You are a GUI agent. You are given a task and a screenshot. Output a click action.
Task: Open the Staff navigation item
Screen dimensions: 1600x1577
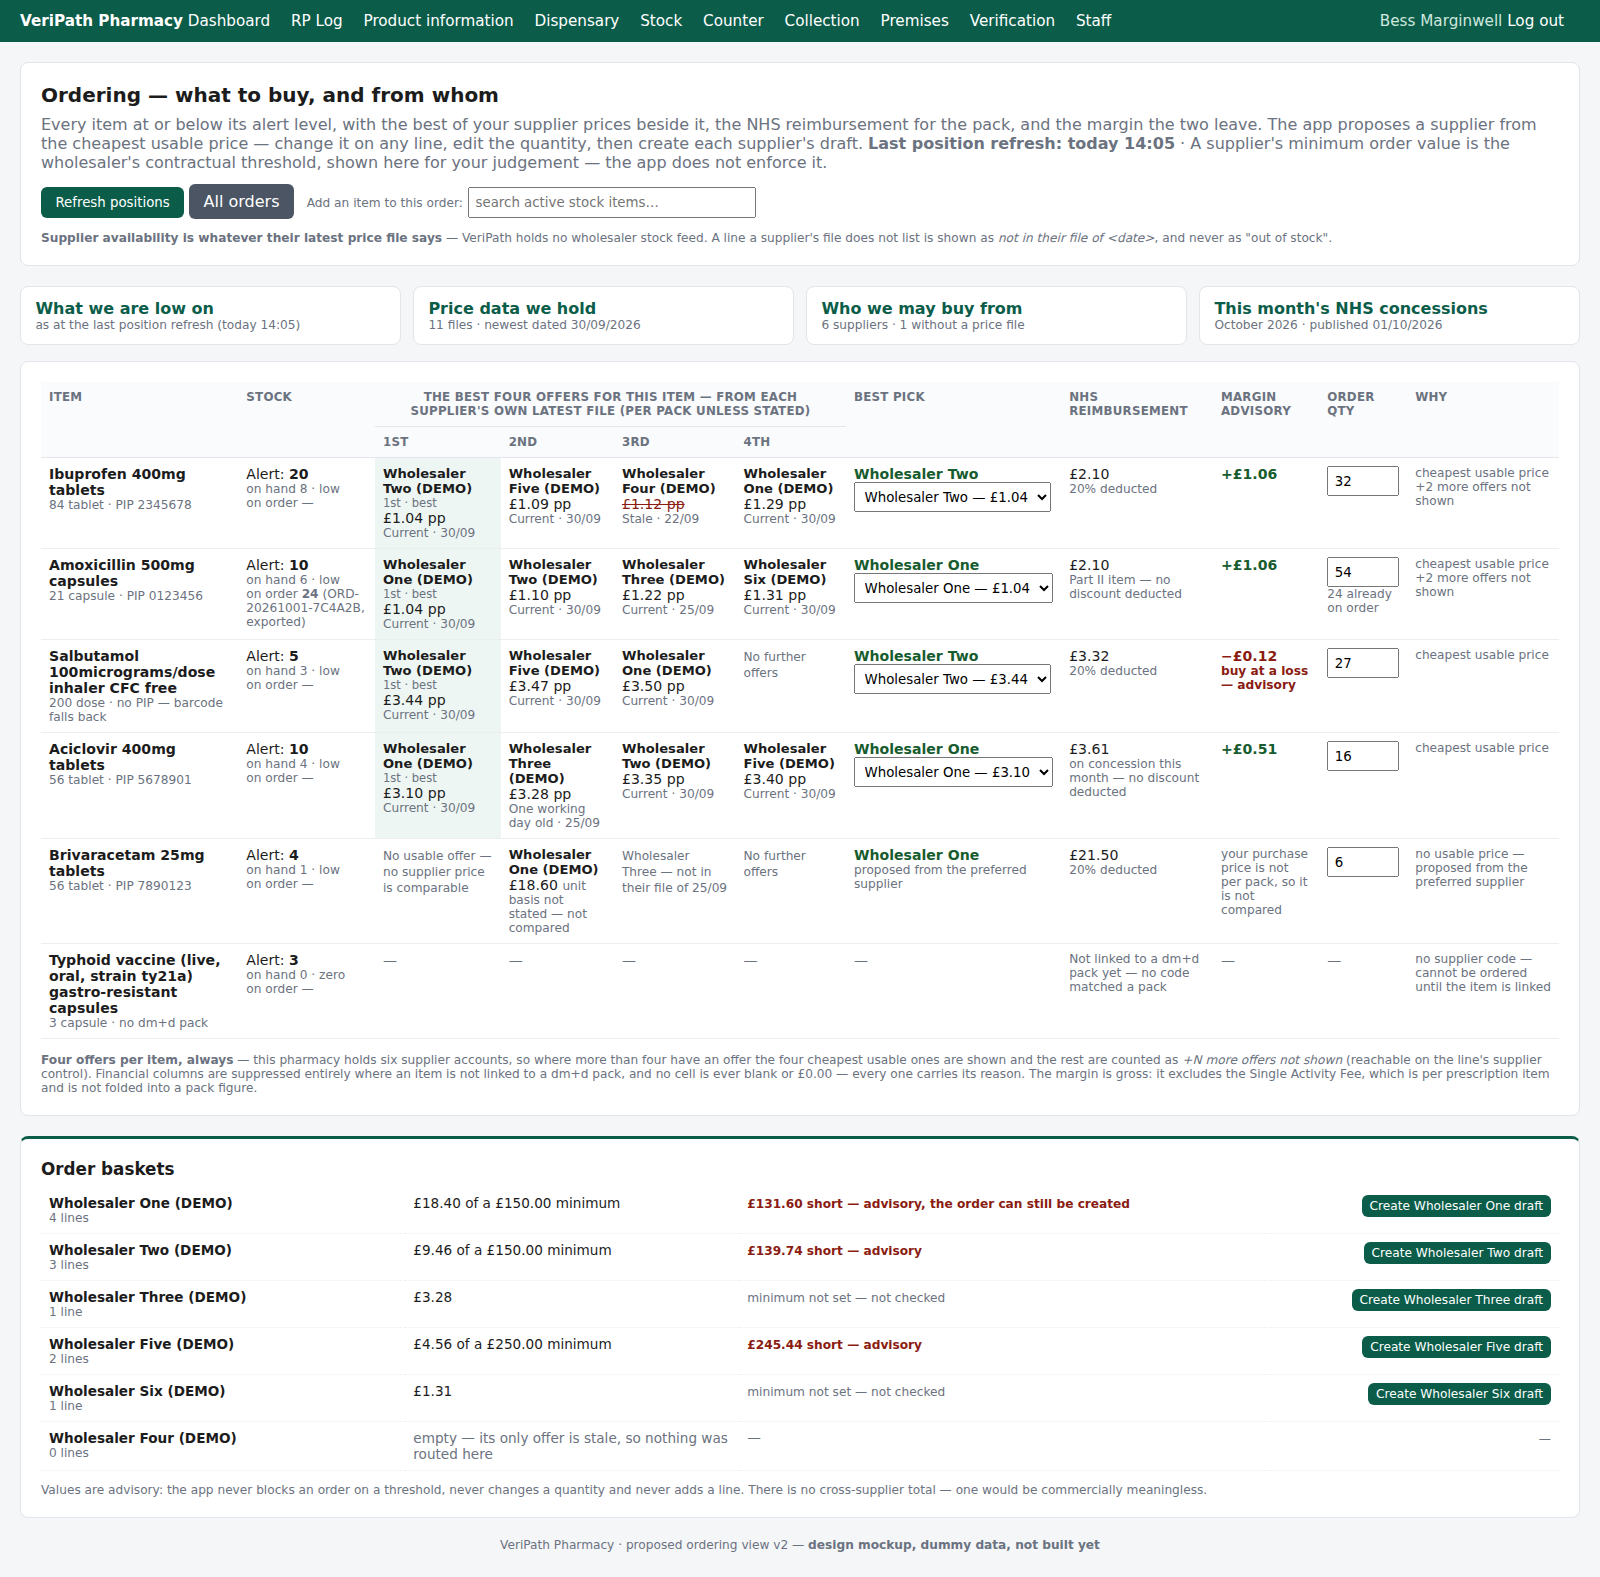1093,20
